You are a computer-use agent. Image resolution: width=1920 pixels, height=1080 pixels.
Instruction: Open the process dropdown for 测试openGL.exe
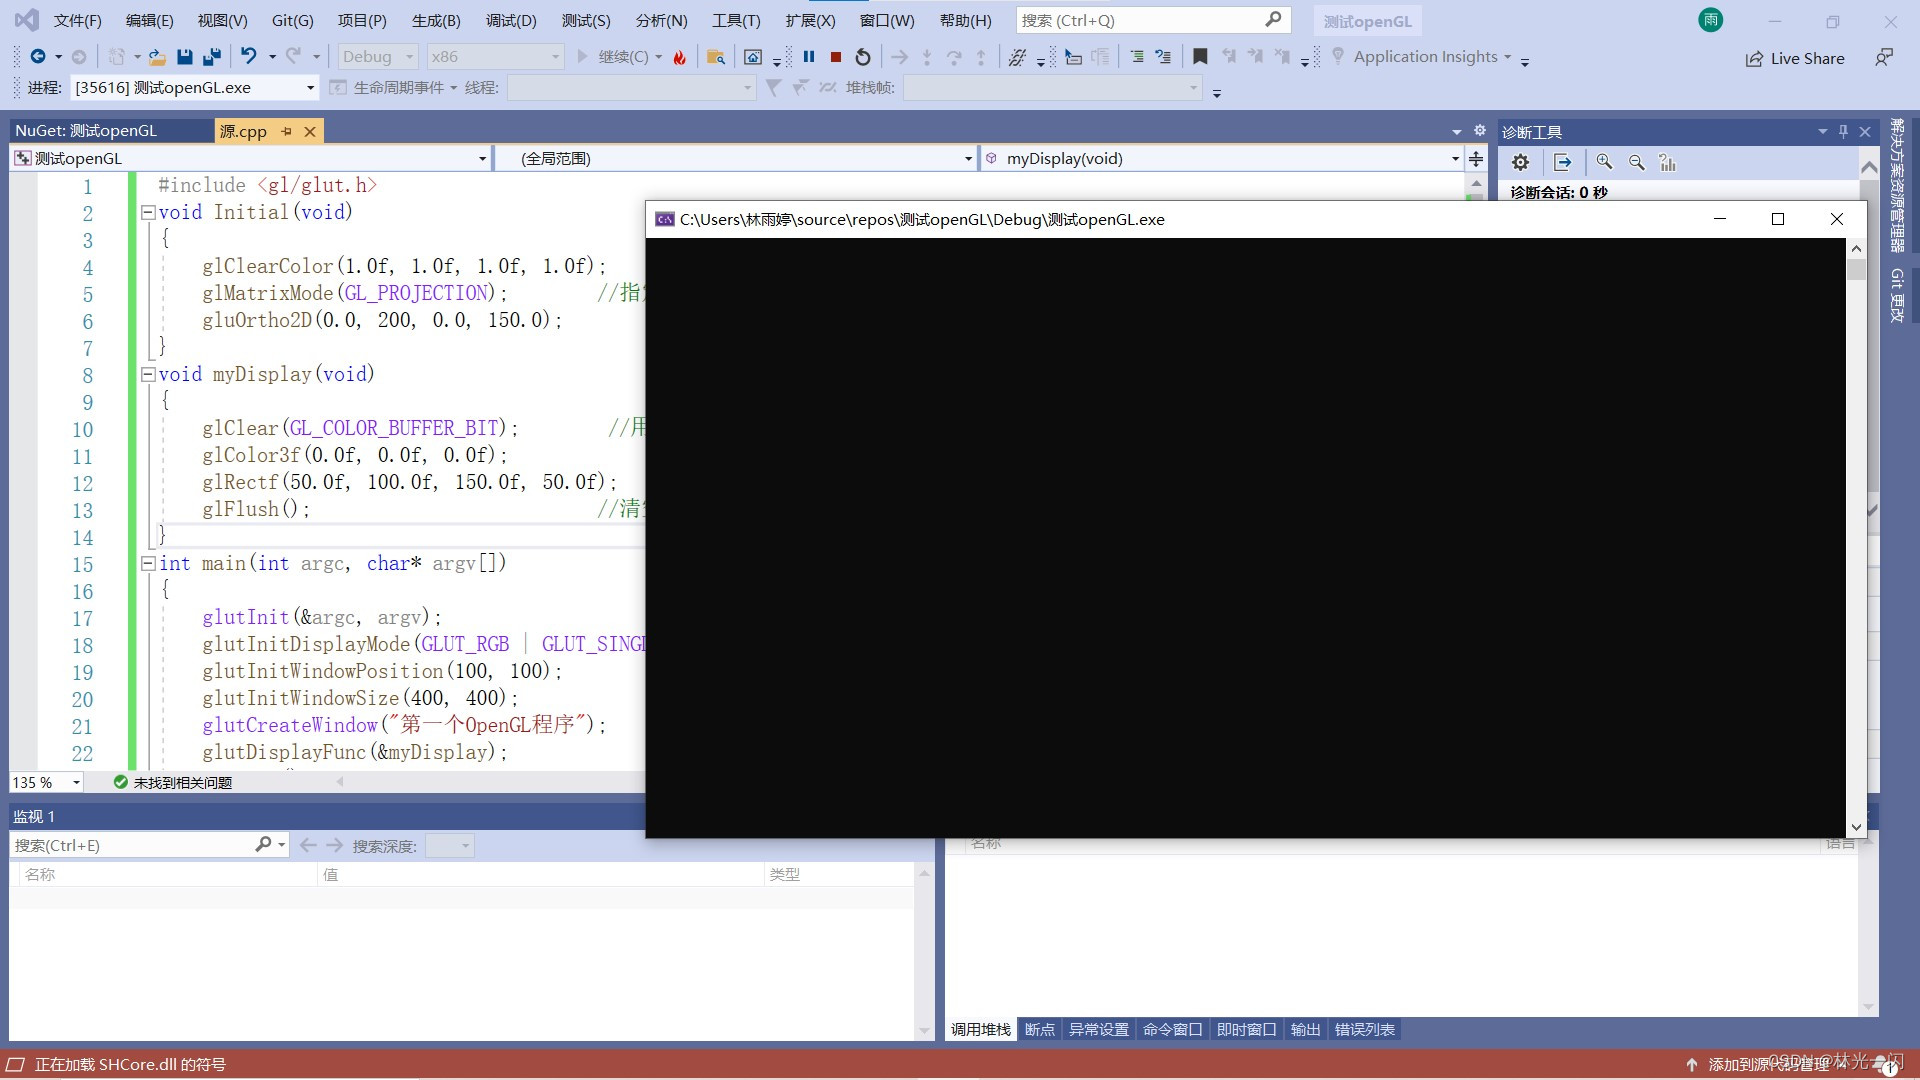click(x=310, y=88)
